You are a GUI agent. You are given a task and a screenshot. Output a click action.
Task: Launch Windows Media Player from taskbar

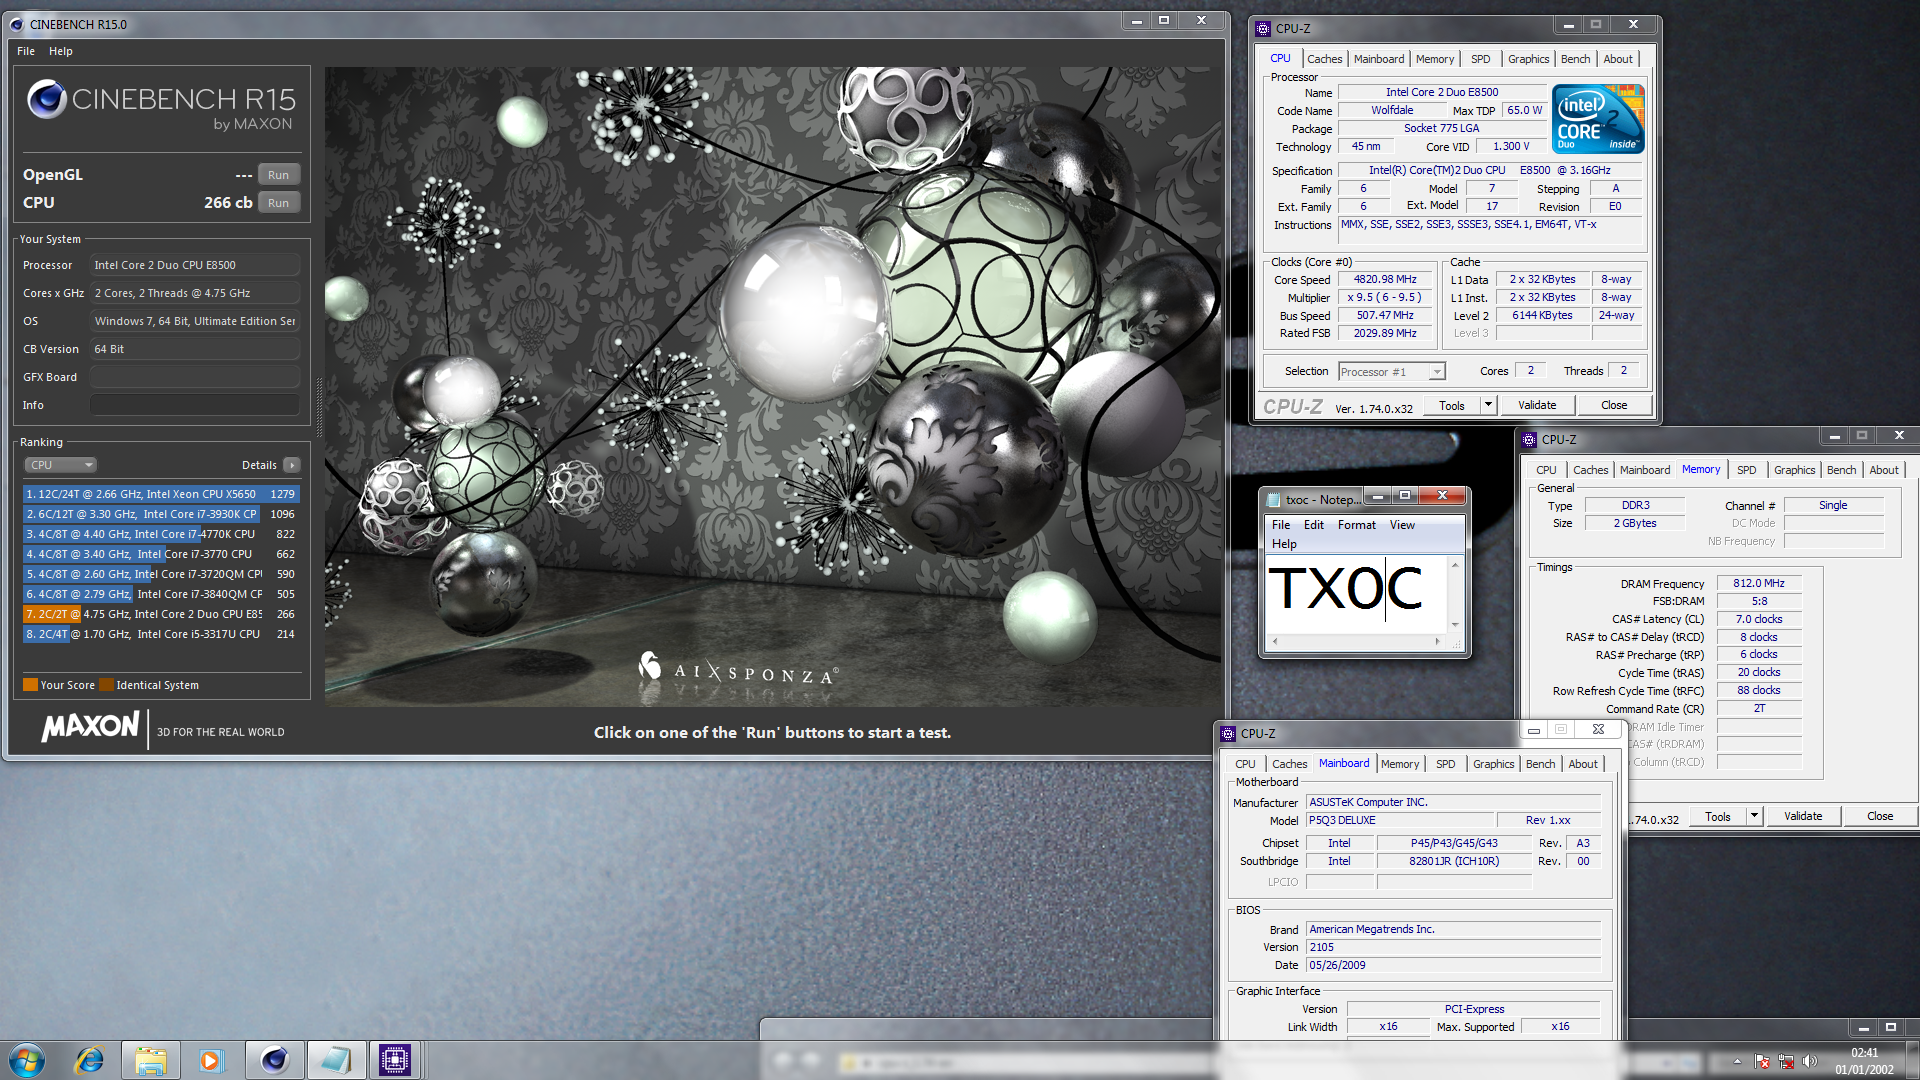(x=210, y=1060)
